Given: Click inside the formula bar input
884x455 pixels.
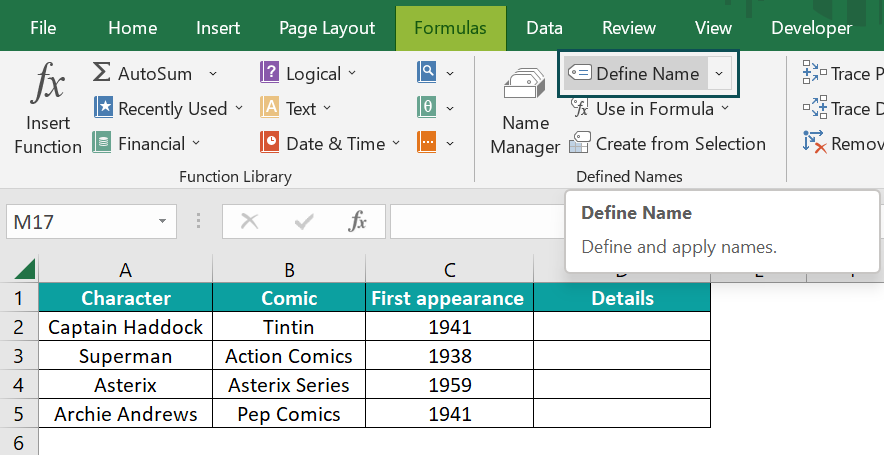Looking at the screenshot, I should click(x=476, y=222).
